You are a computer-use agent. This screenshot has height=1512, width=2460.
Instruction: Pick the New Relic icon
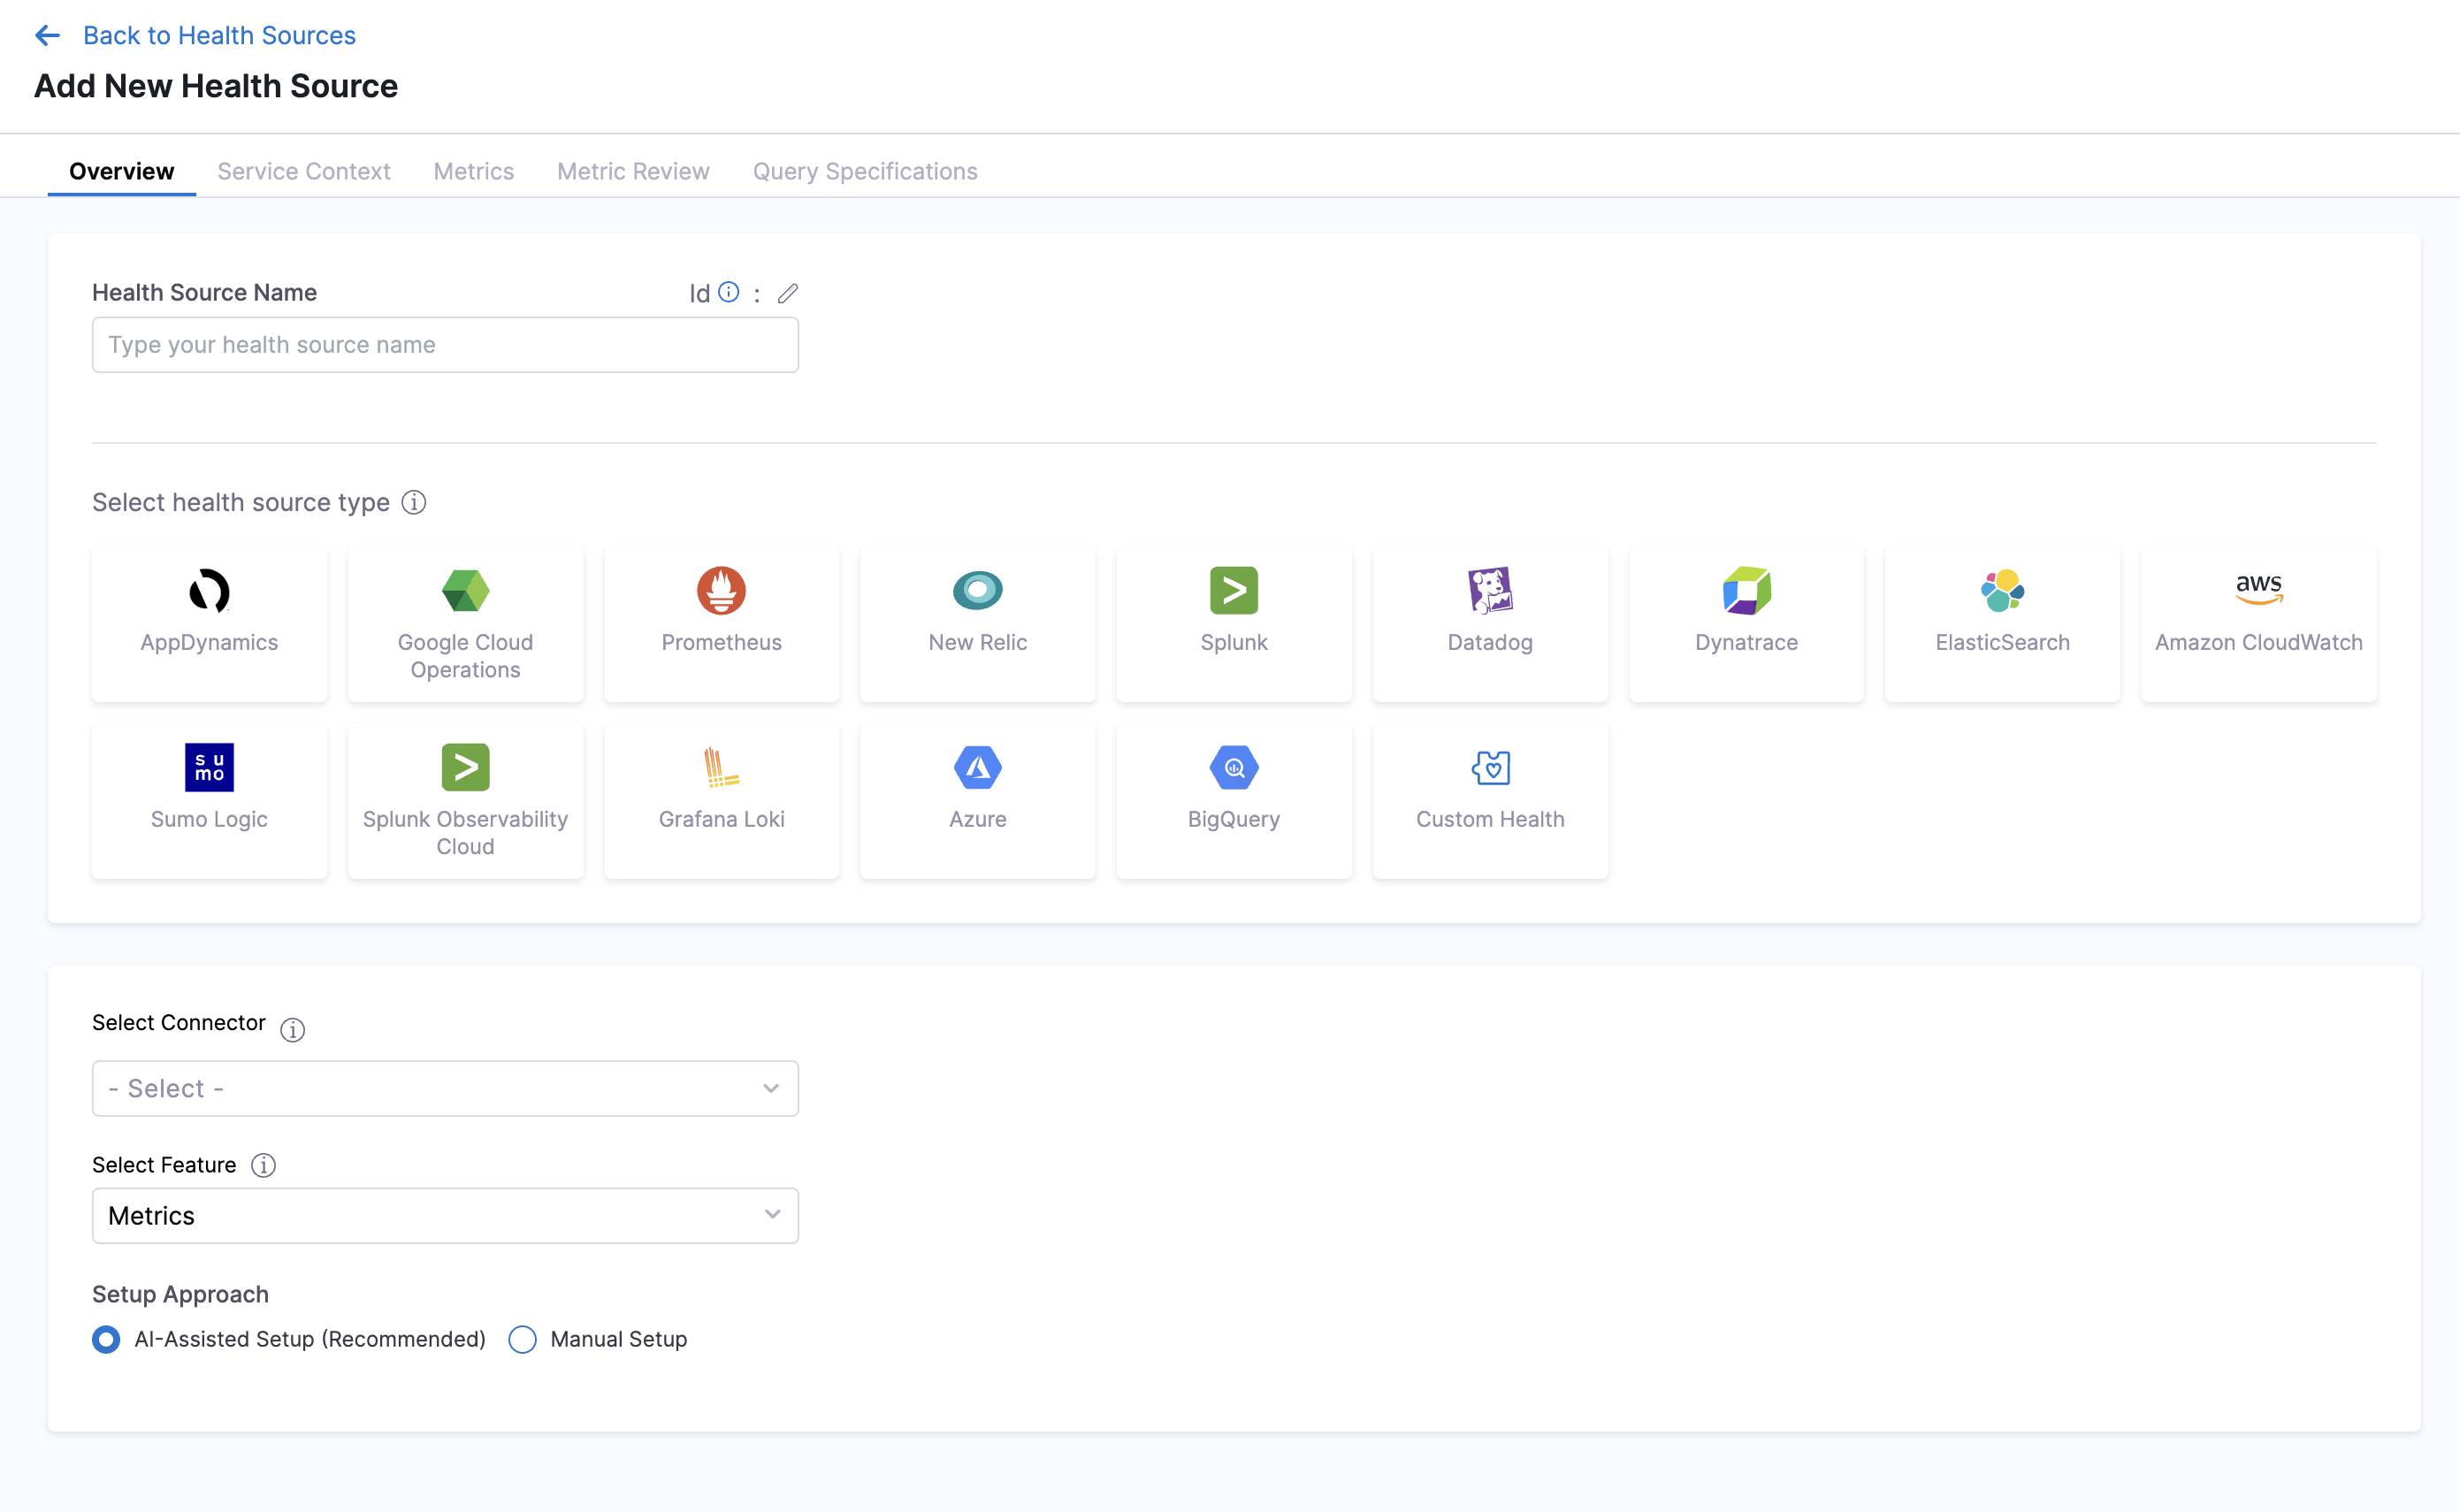click(978, 590)
